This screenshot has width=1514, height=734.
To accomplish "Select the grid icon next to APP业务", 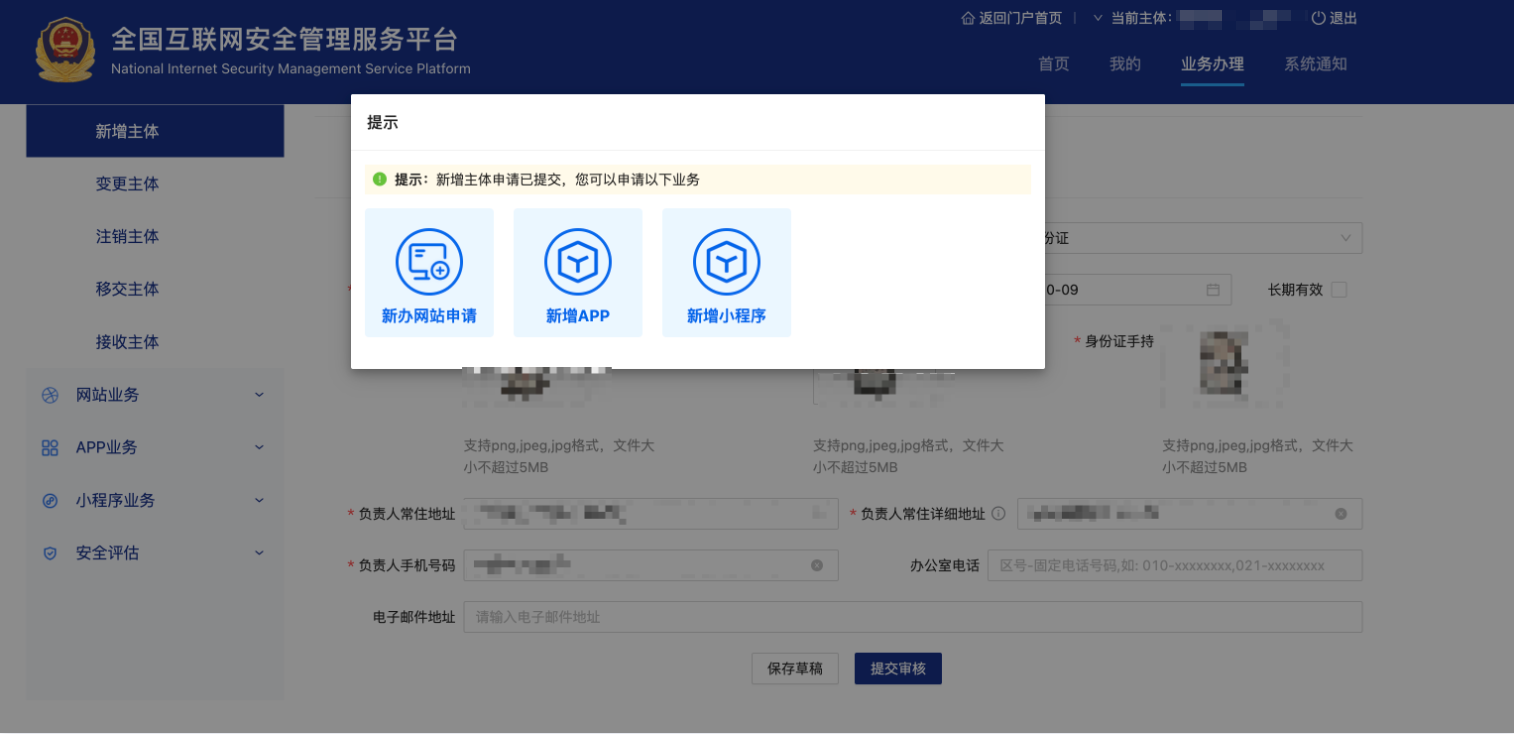I will coord(50,447).
